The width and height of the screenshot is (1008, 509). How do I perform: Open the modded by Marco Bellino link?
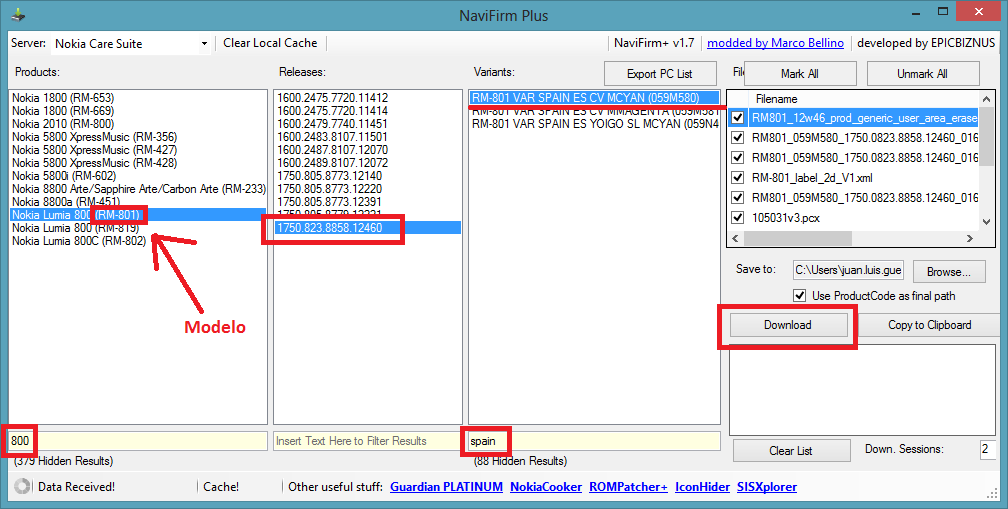coord(775,43)
